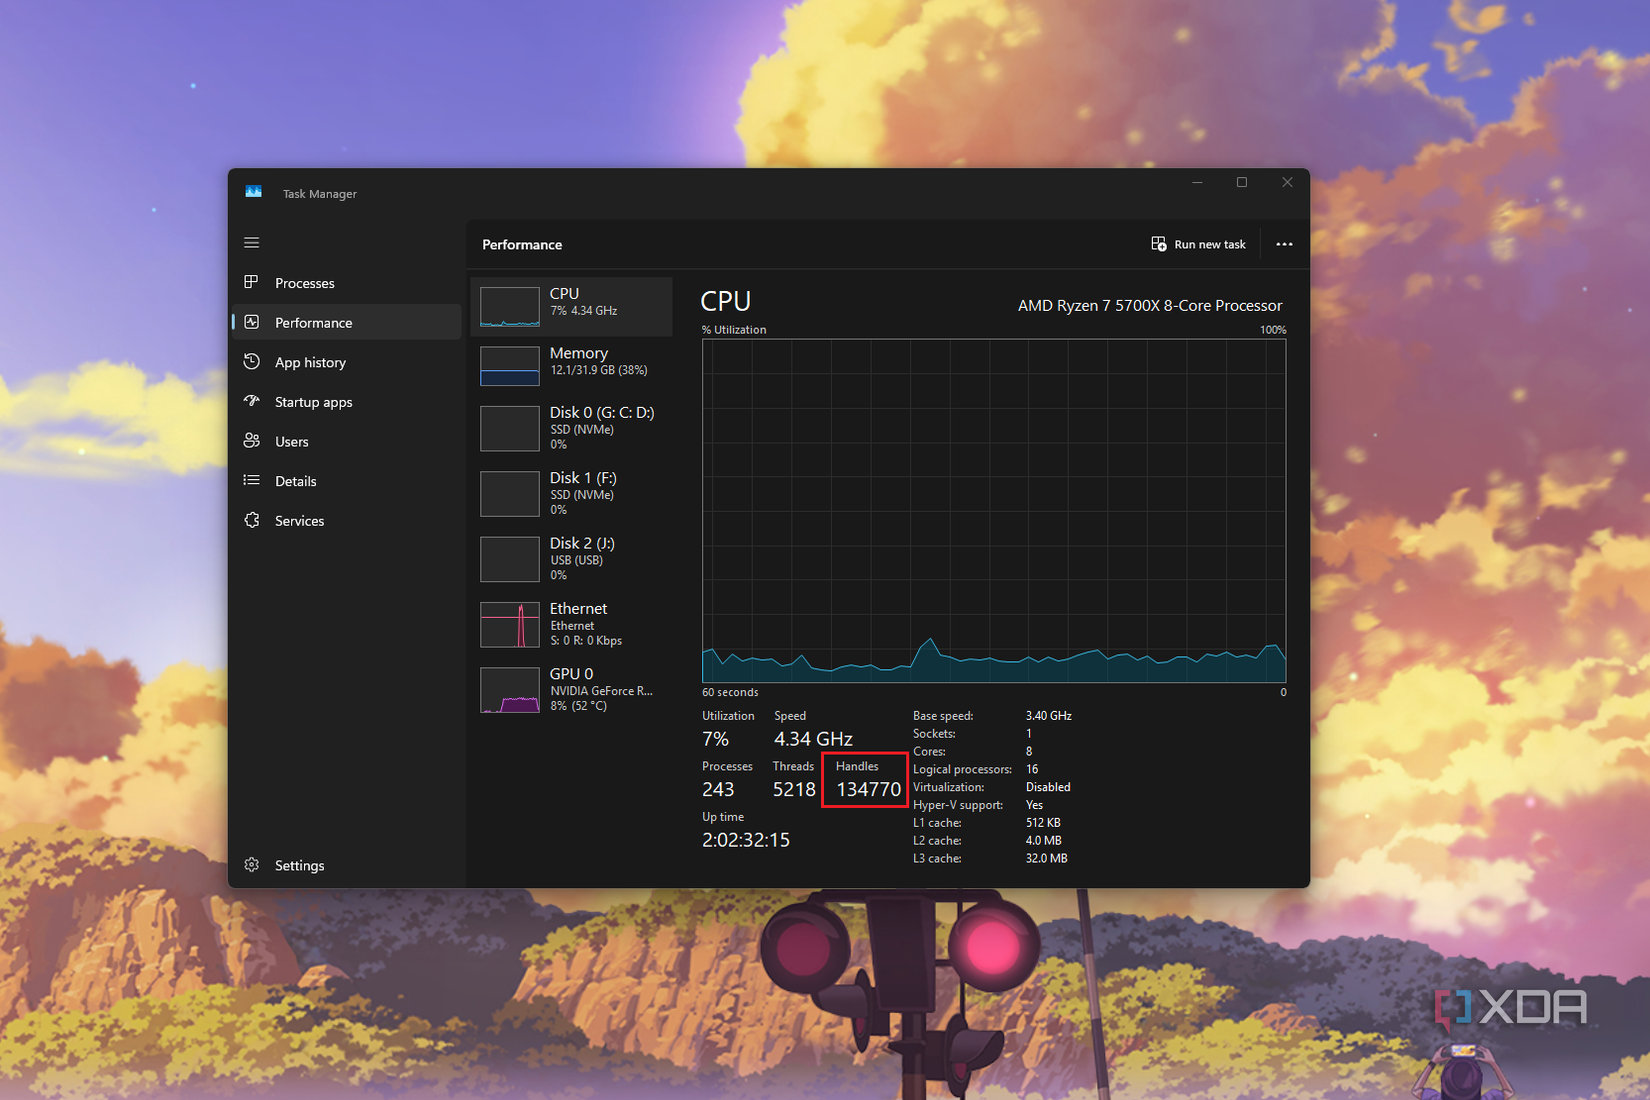
Task: Click the Startup apps gauge icon
Action: click(x=252, y=401)
